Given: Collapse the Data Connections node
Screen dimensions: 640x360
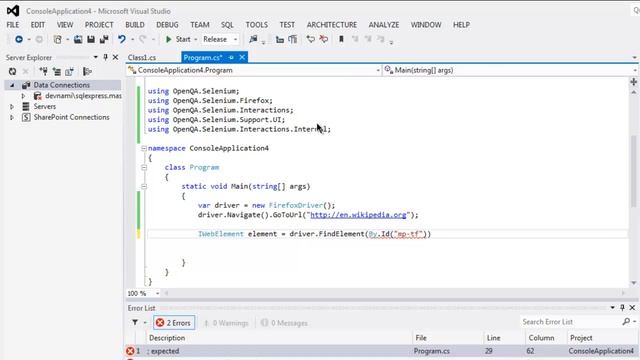Looking at the screenshot, I should [x=12, y=85].
